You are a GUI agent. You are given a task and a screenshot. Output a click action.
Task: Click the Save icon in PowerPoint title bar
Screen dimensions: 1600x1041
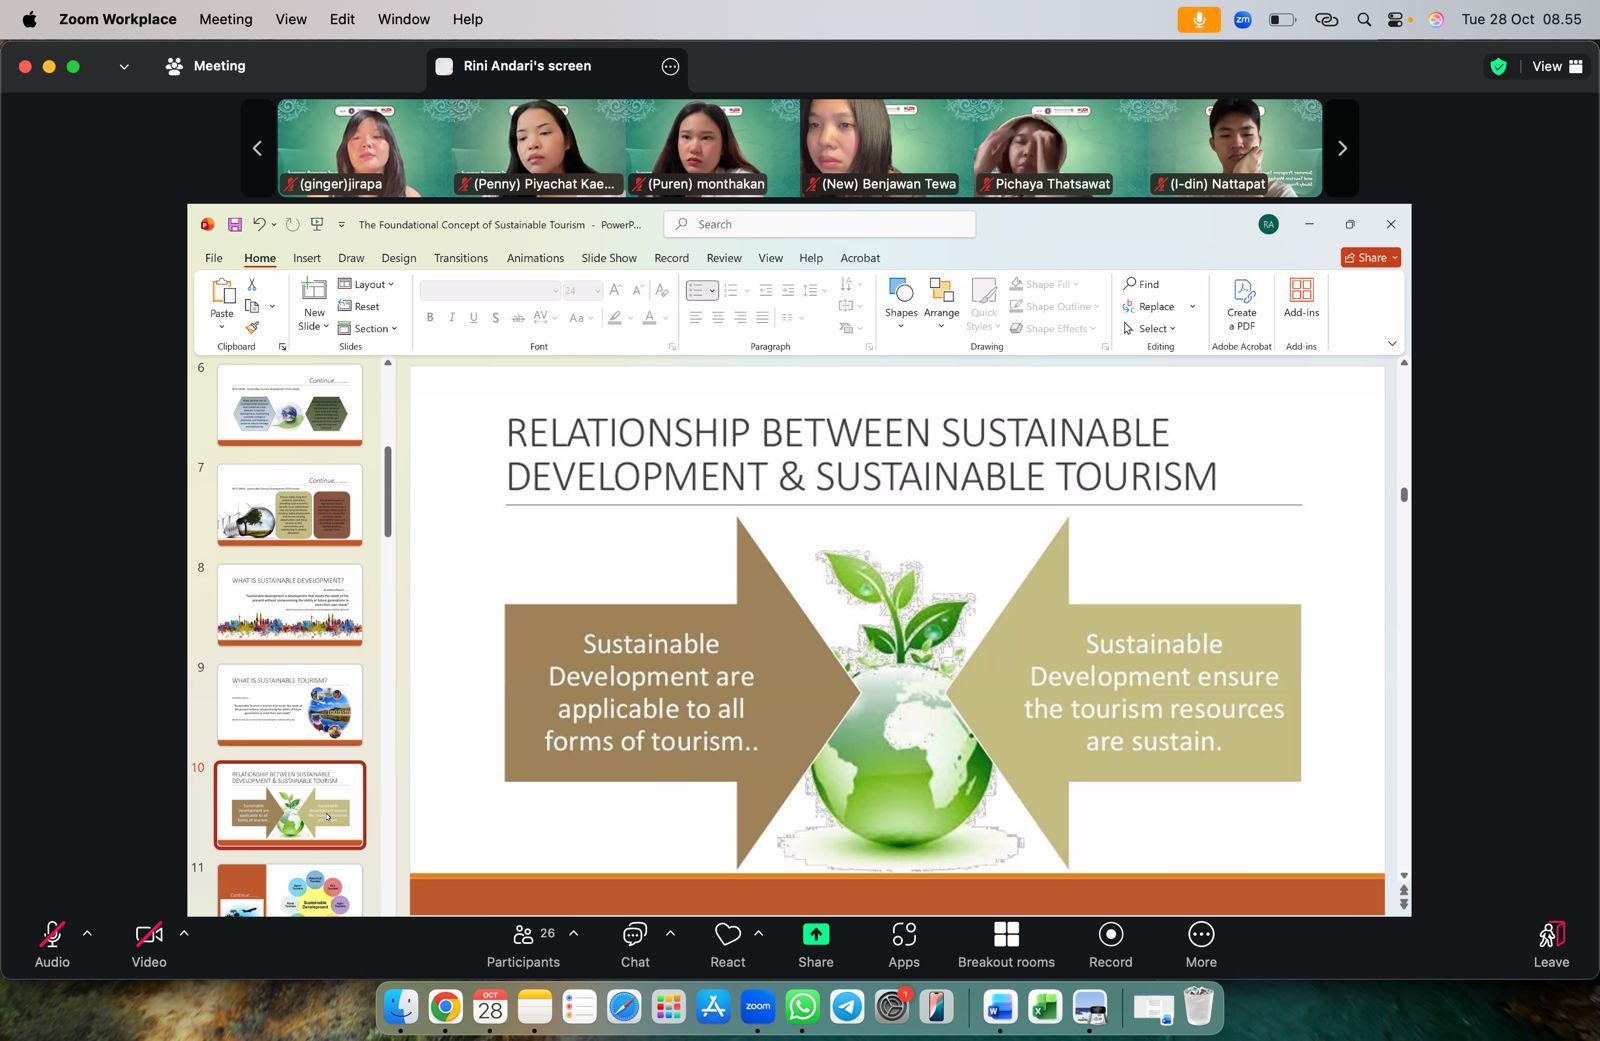[x=235, y=224]
